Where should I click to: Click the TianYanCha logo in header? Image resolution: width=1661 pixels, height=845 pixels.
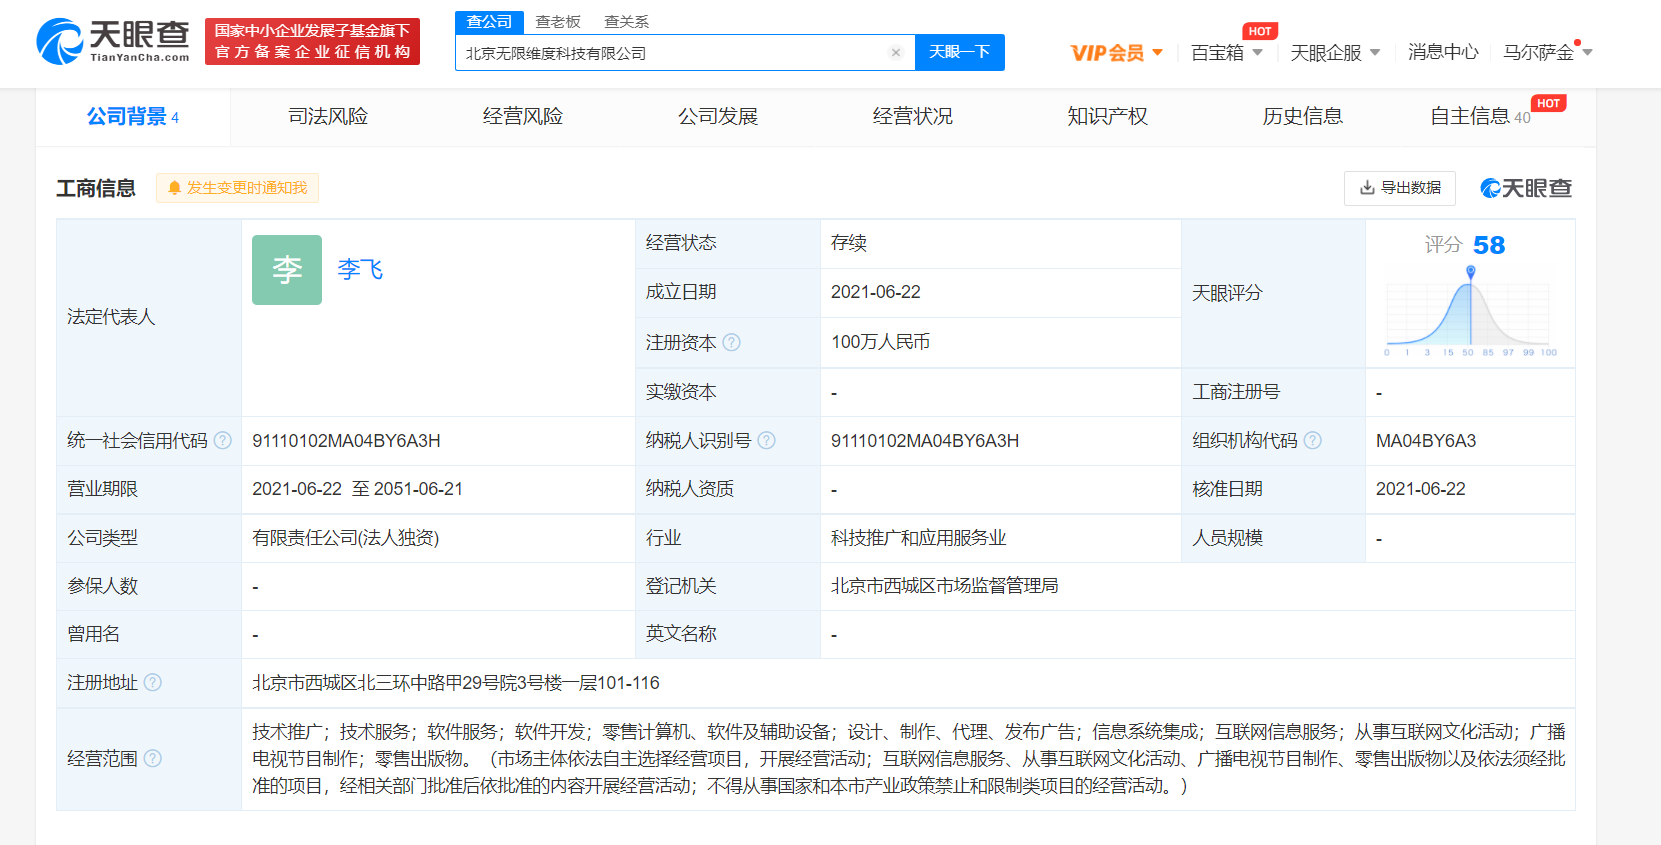112,41
